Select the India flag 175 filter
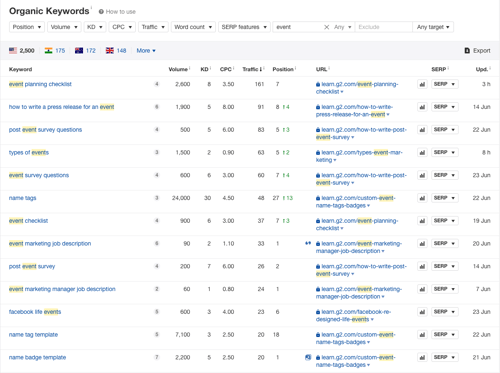The height and width of the screenshot is (373, 500). (x=55, y=51)
